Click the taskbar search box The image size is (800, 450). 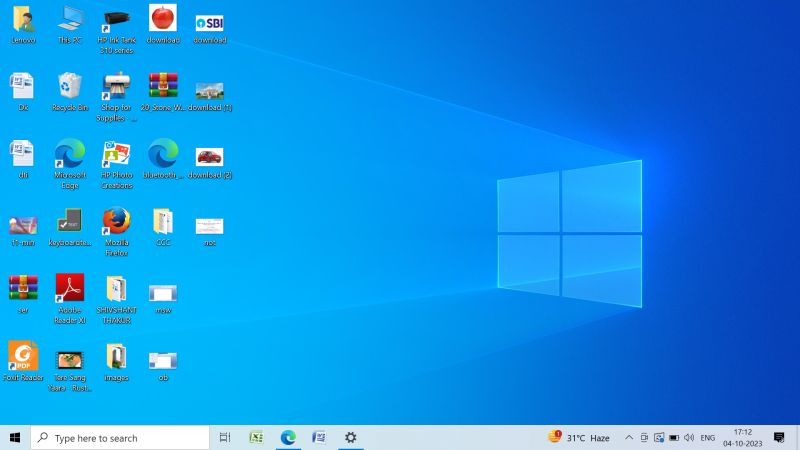(120, 438)
